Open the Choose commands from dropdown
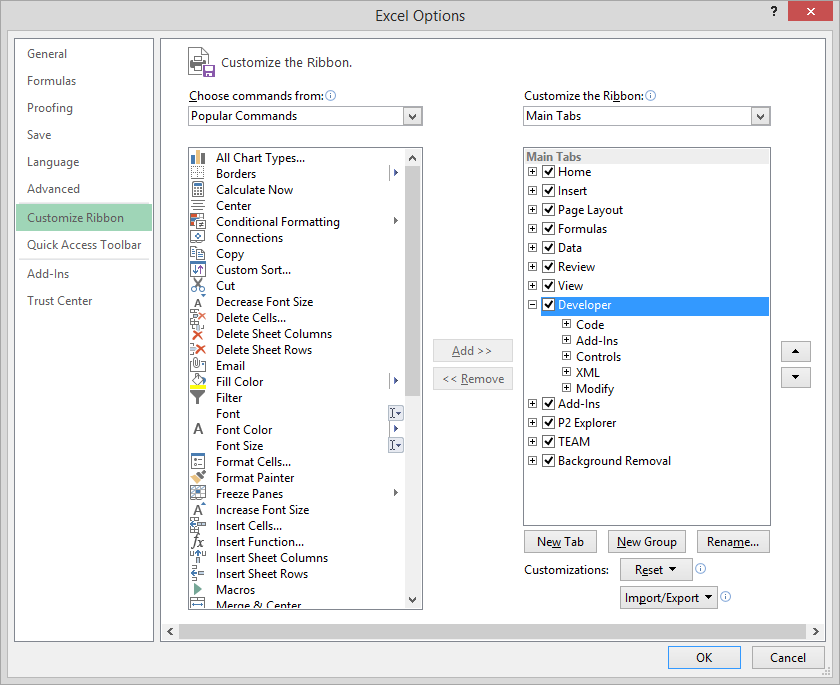The height and width of the screenshot is (685, 840). (413, 116)
